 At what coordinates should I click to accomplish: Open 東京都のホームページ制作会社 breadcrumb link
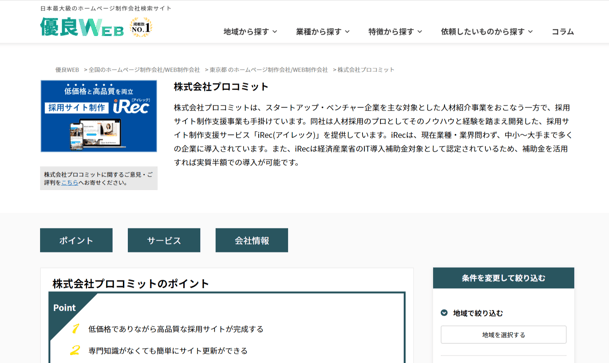[x=269, y=70]
